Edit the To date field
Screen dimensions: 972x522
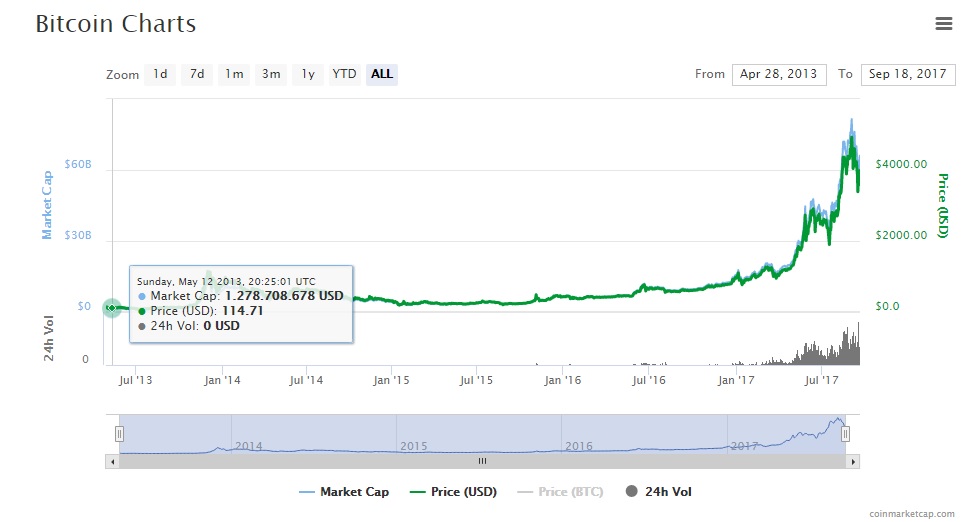908,74
